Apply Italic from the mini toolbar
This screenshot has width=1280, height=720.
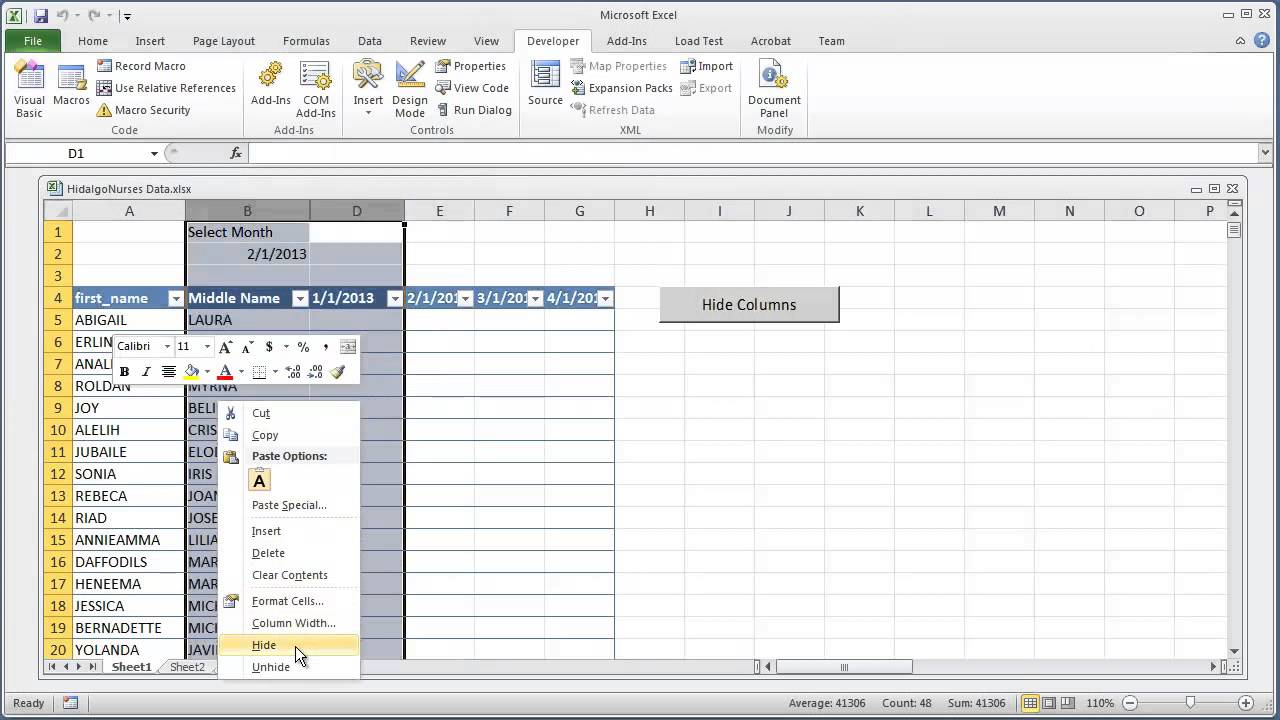(x=146, y=372)
